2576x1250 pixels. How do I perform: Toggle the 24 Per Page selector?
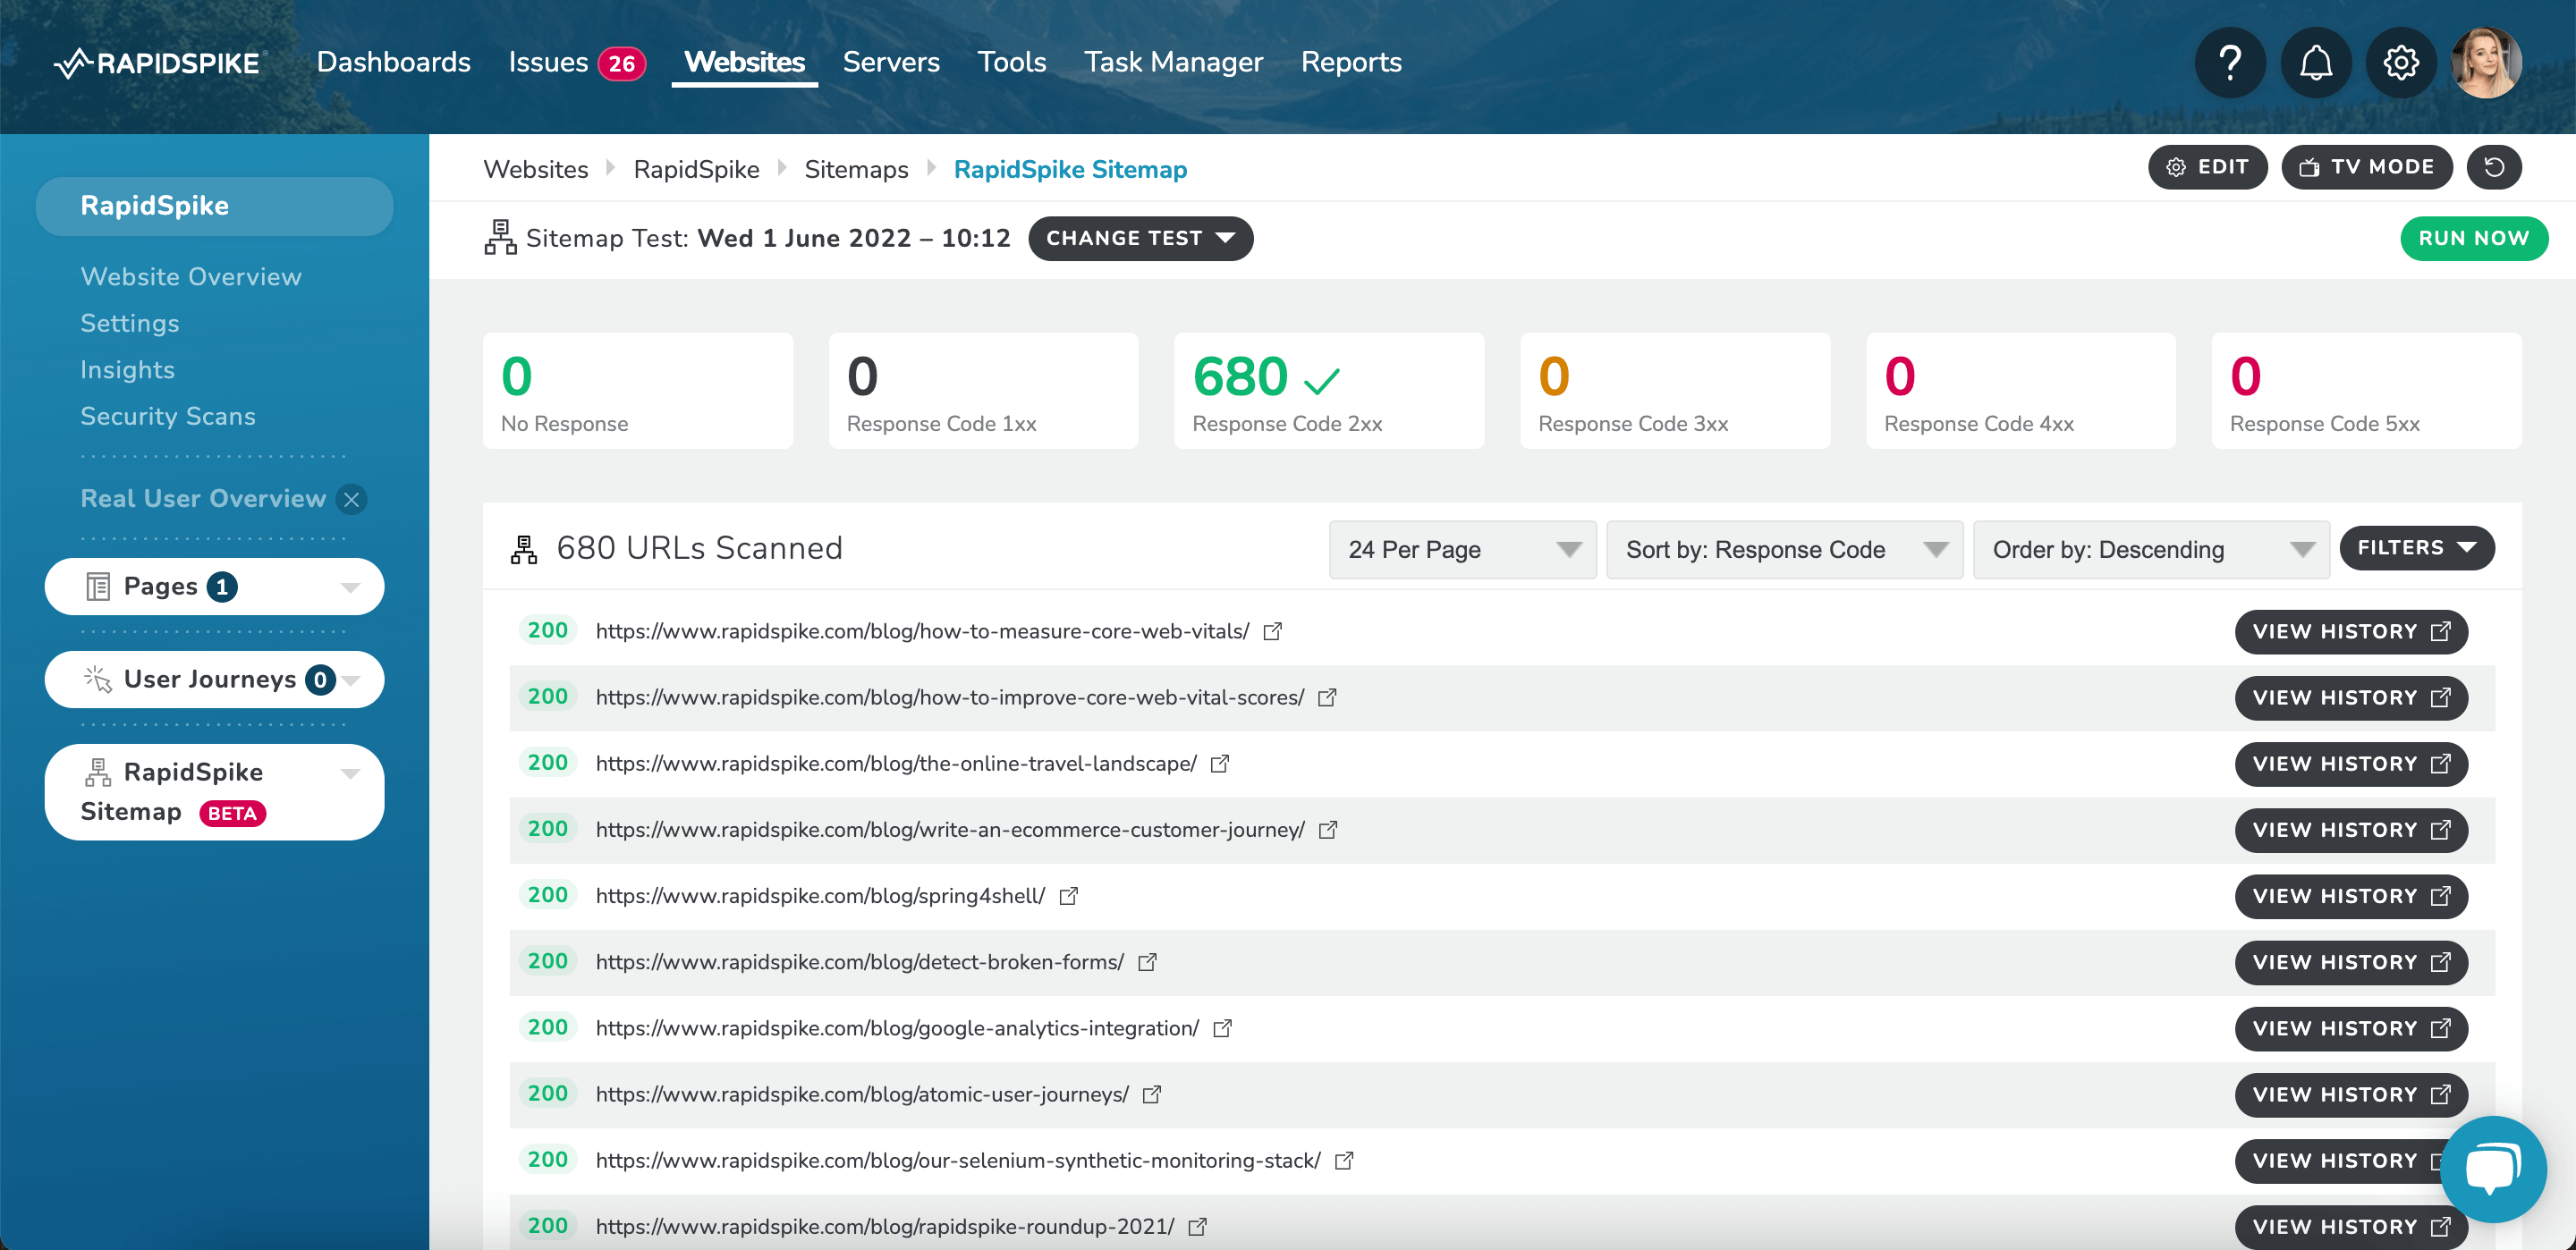pos(1461,547)
